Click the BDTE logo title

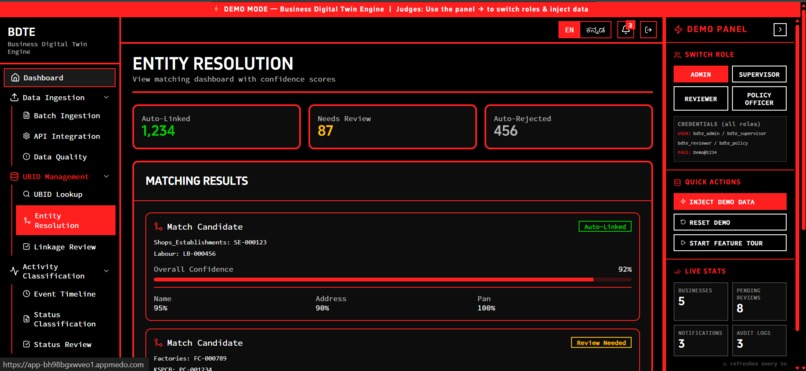pos(22,32)
